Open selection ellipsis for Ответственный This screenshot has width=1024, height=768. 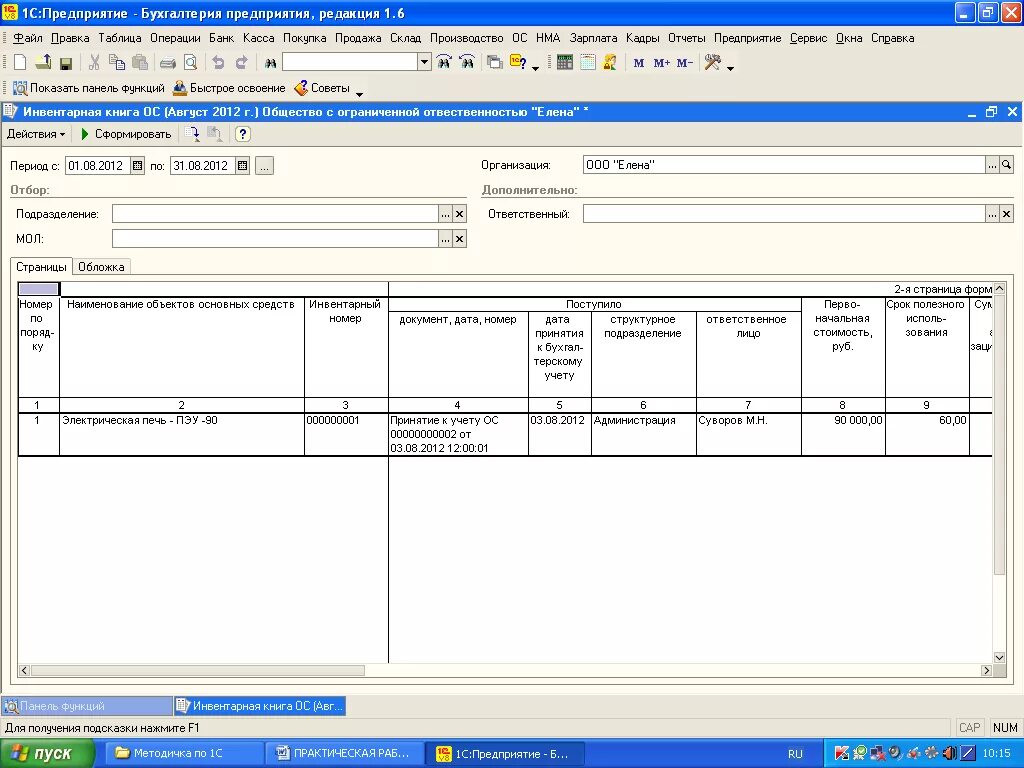(x=992, y=214)
